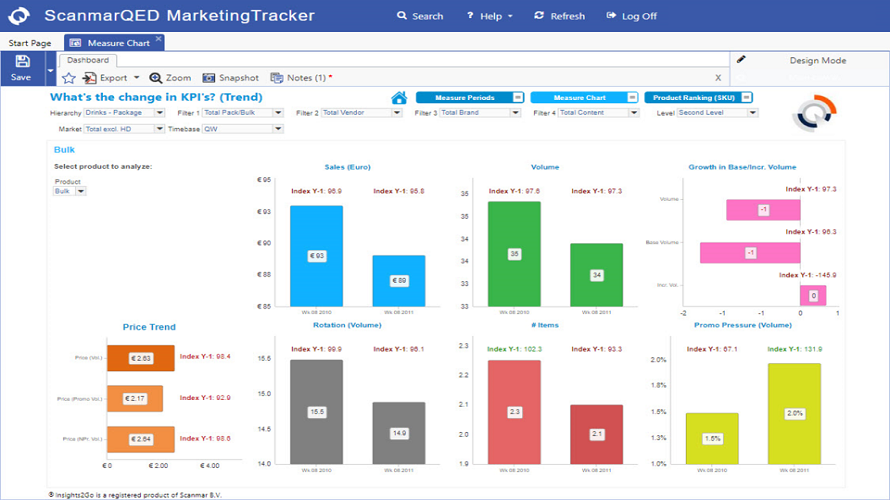Click the Promo Pressure 2.0% bar

click(x=795, y=414)
